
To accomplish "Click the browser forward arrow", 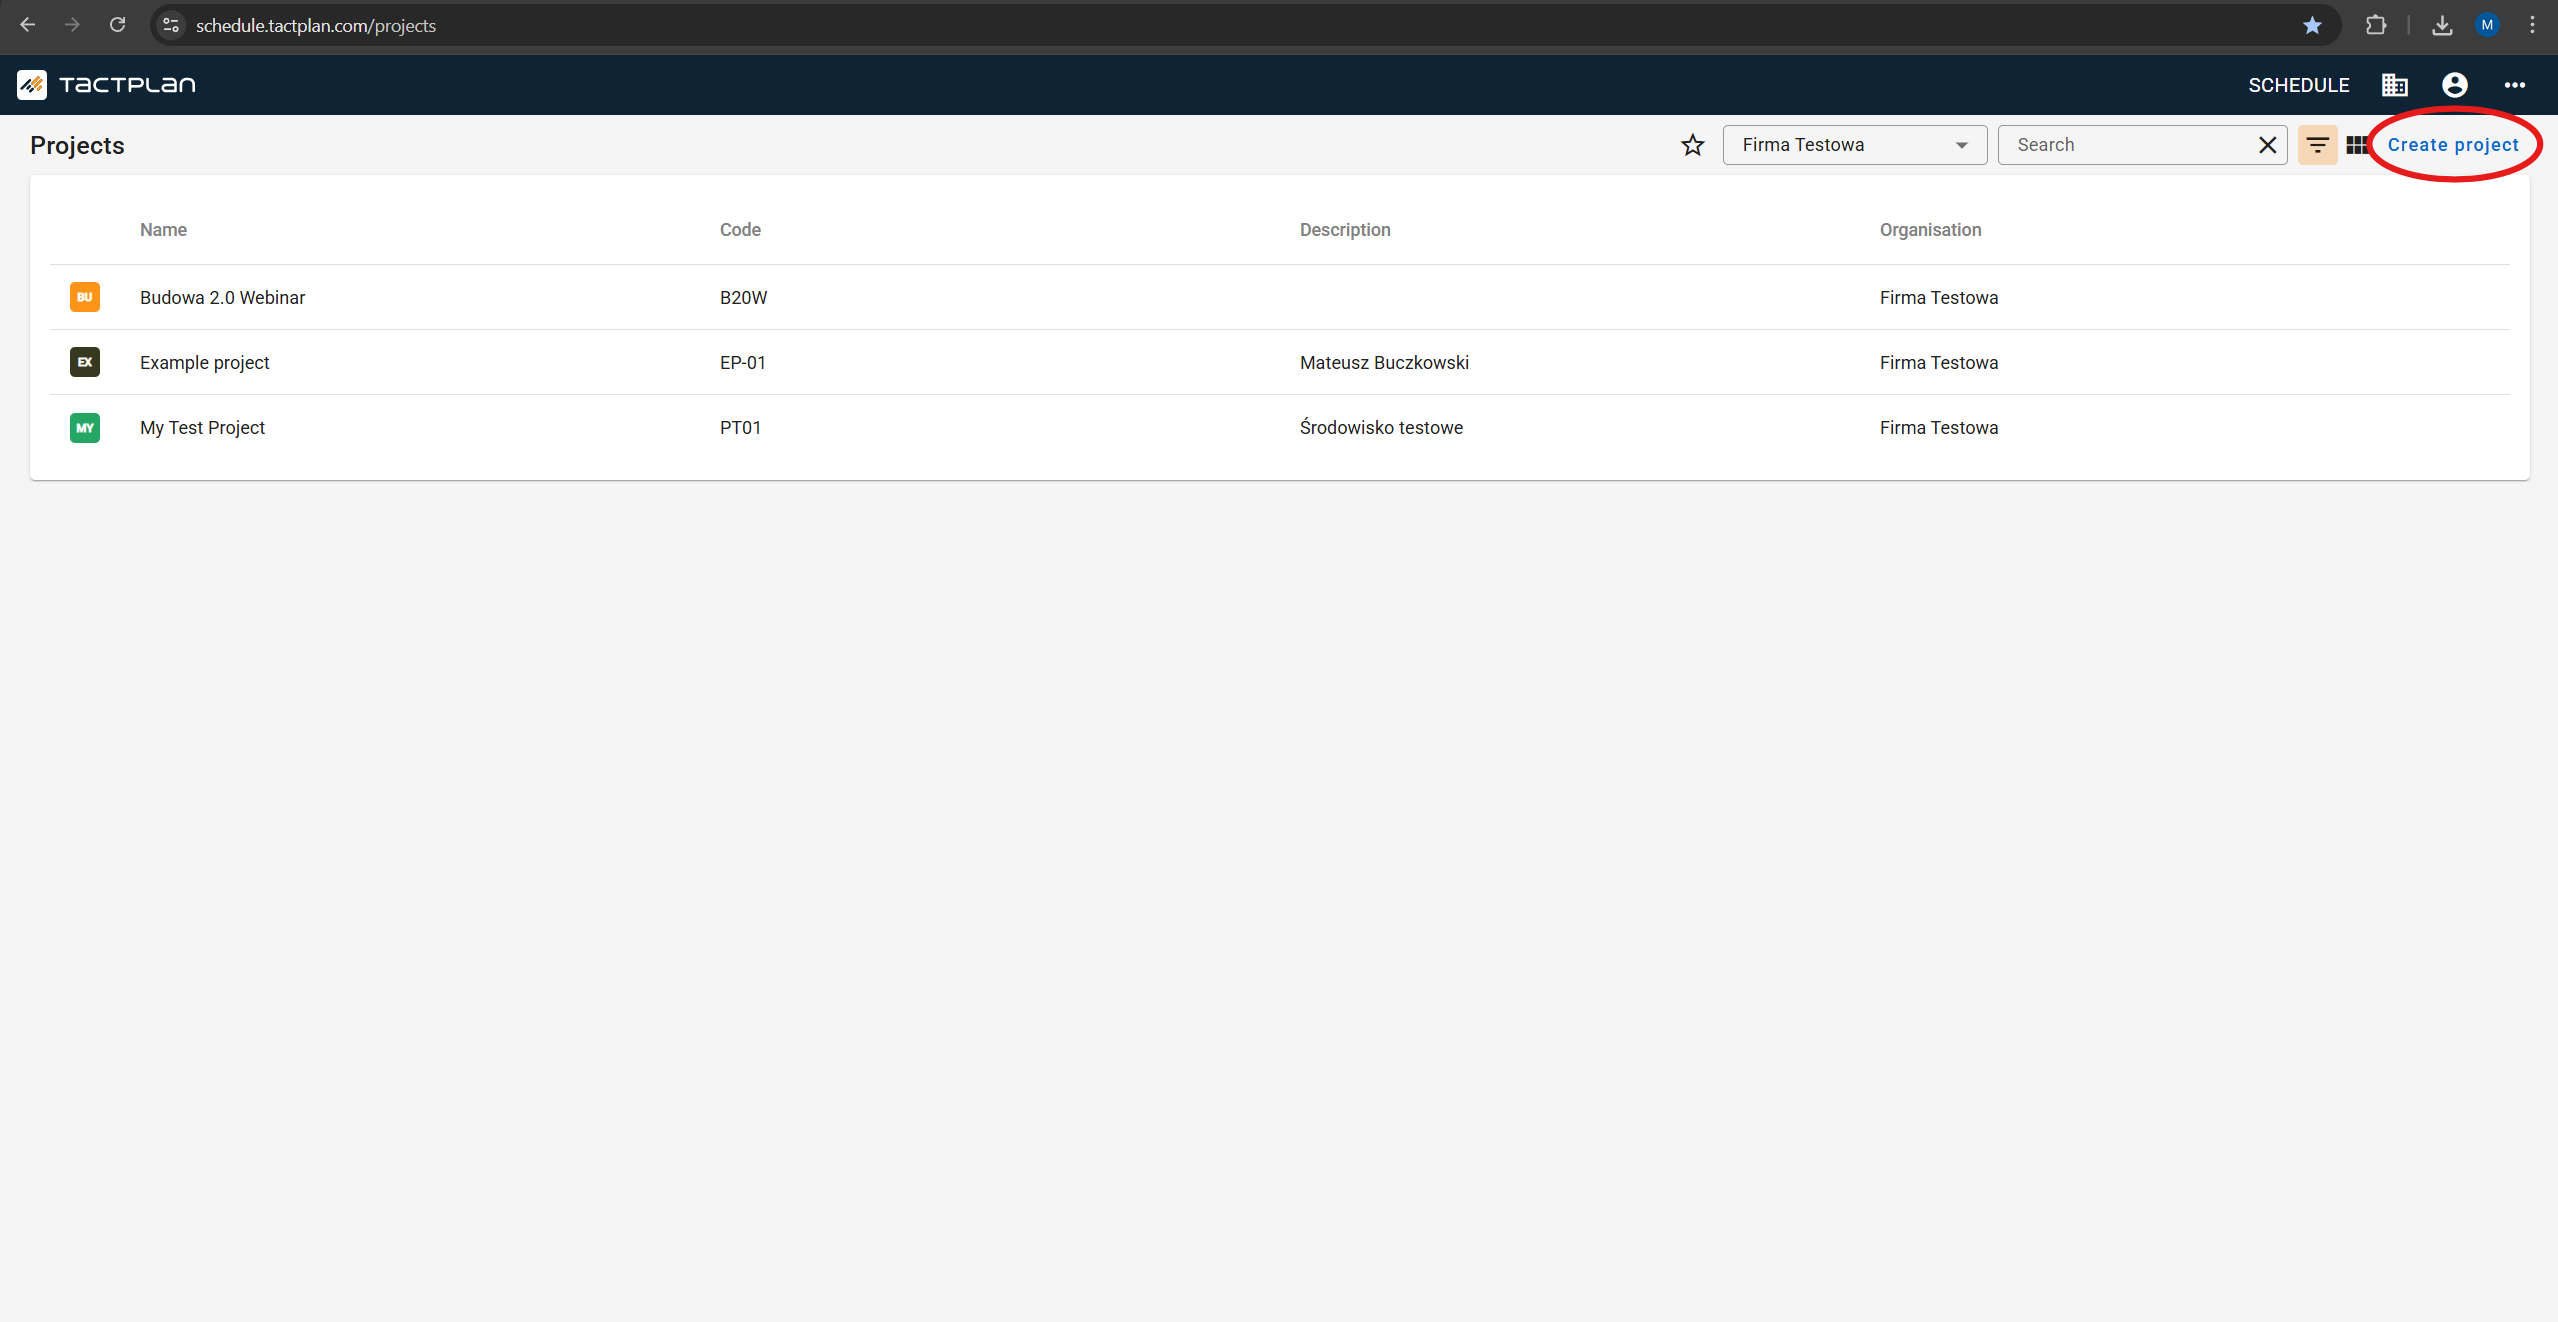I will pos(72,25).
